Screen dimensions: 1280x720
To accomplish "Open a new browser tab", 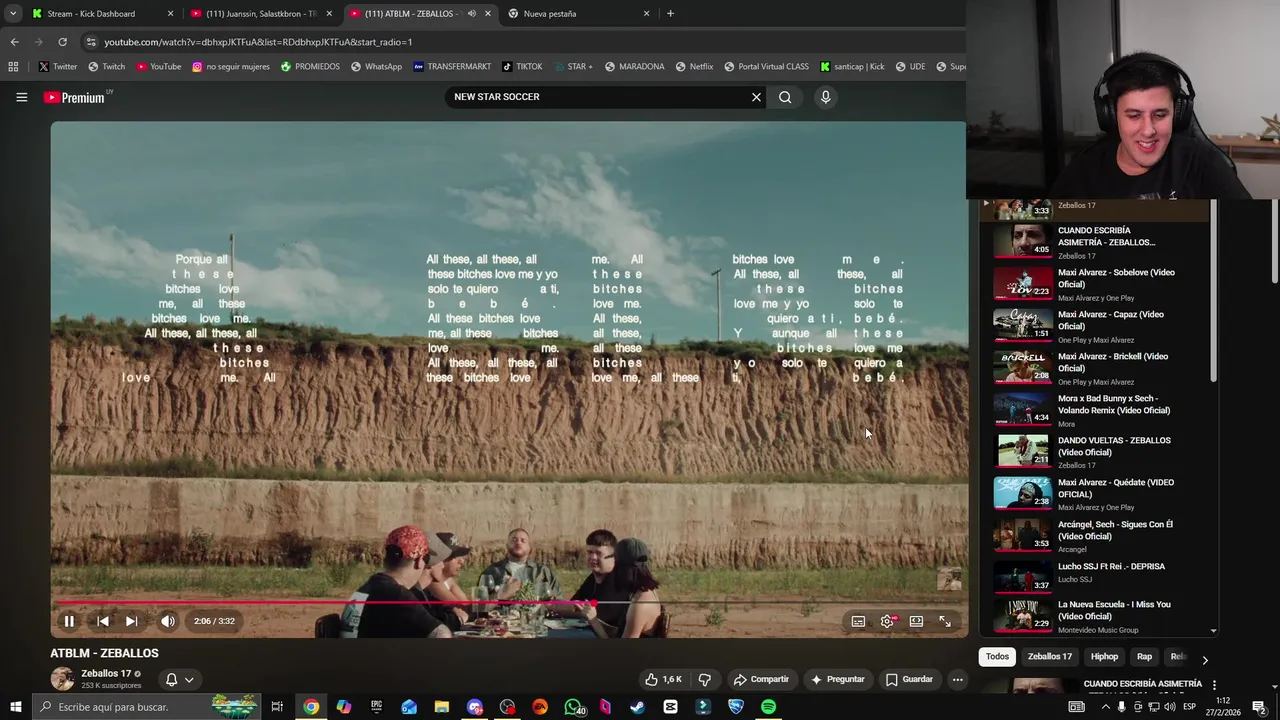I will pyautogui.click(x=670, y=14).
